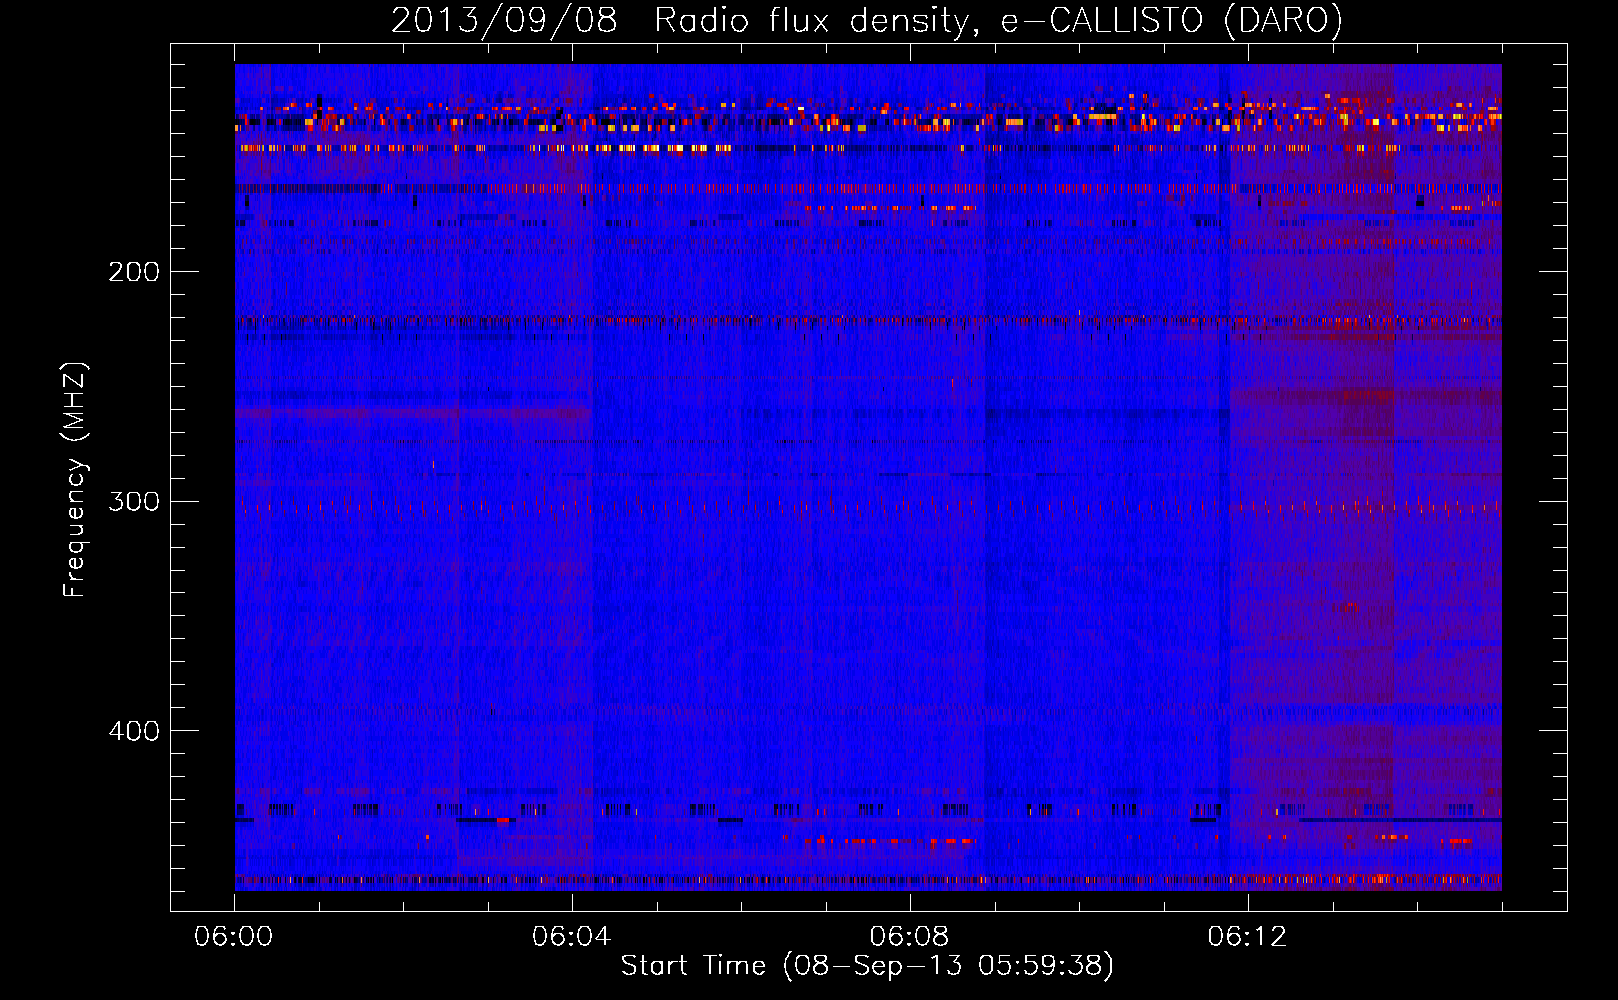Viewport: 1618px width, 1000px height.
Task: Click the 06:04 time tick label
Action: point(572,937)
